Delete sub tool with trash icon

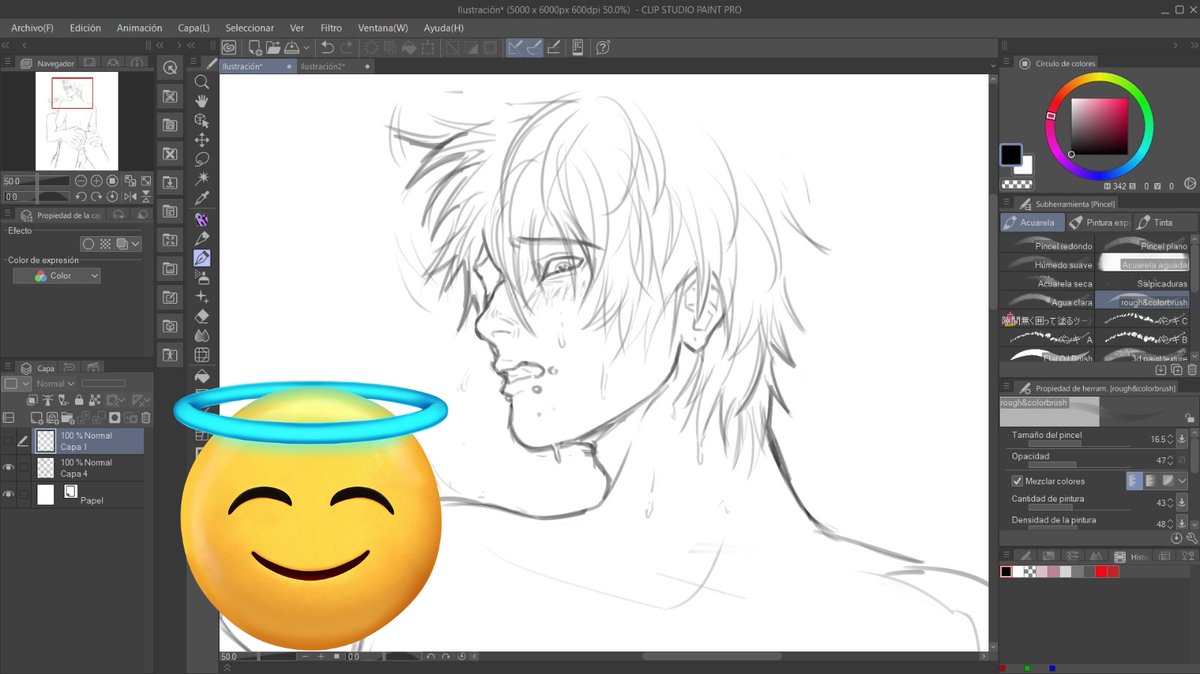(1191, 370)
